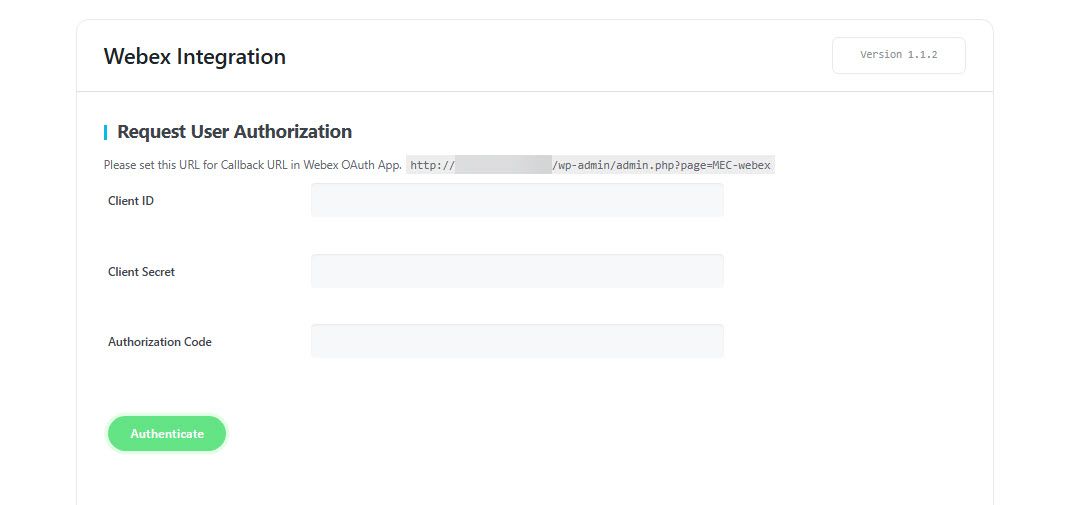
Task: Click the Client ID label
Action: click(x=131, y=201)
